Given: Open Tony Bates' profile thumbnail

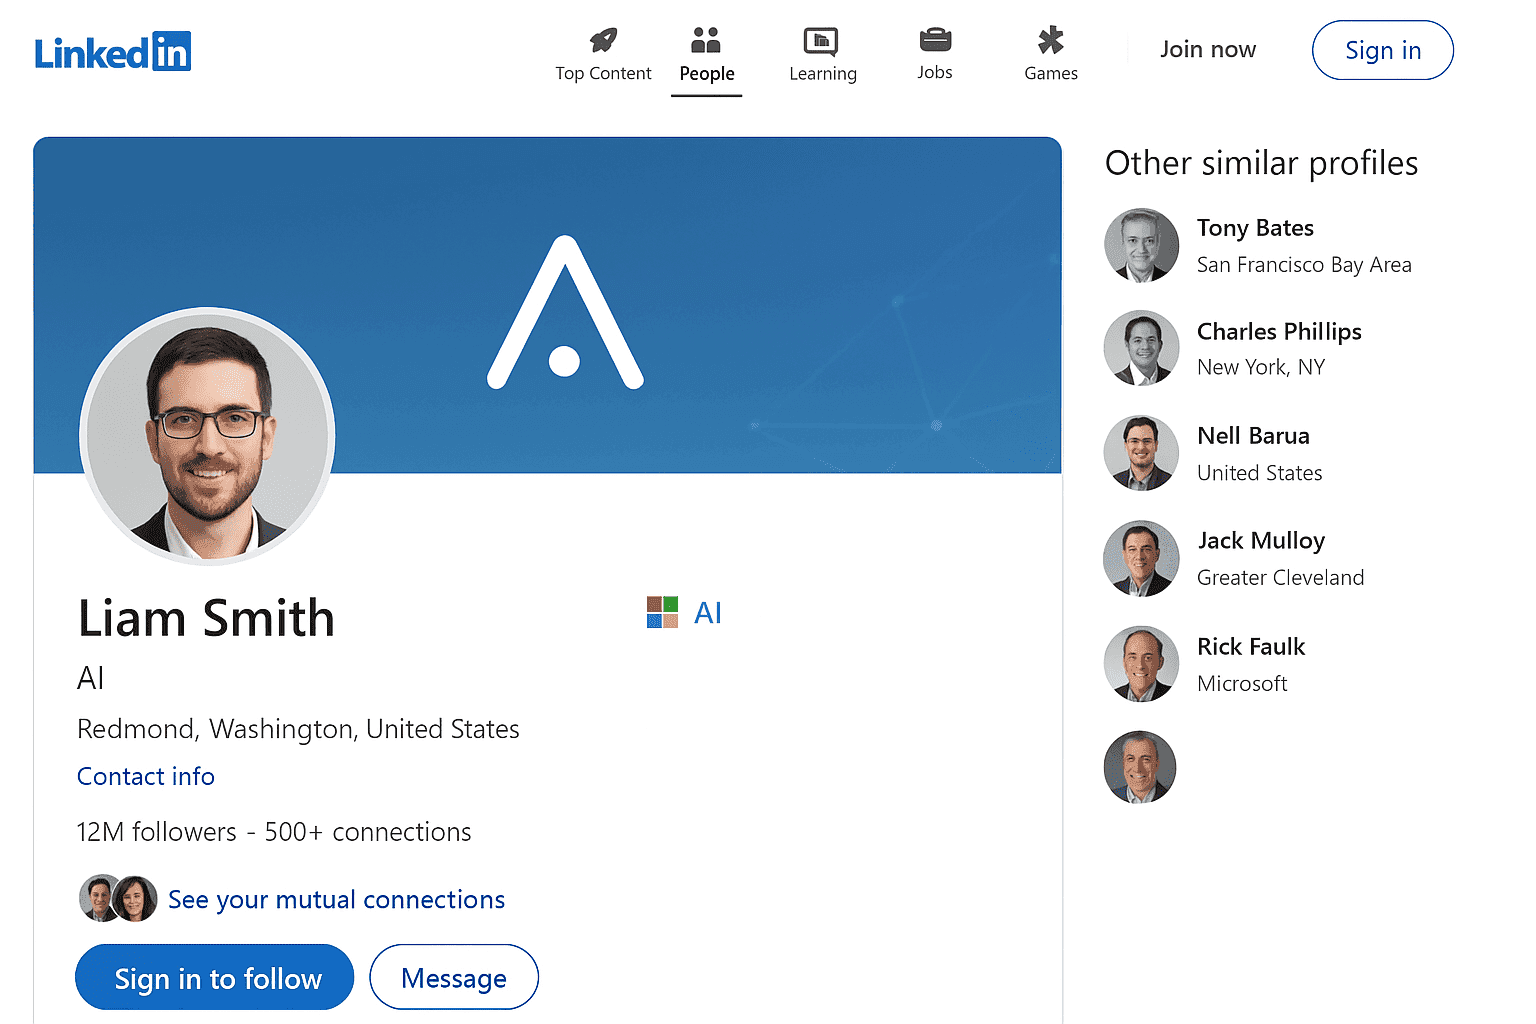Looking at the screenshot, I should (x=1141, y=245).
